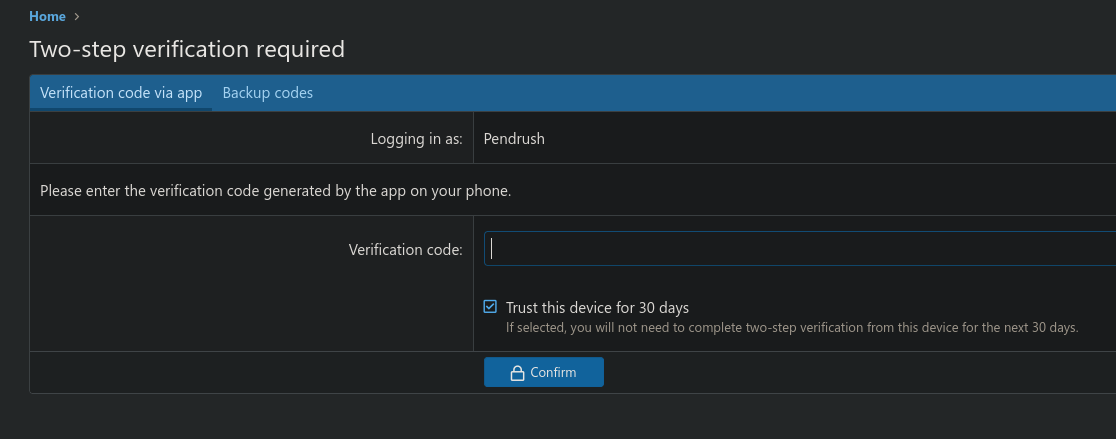Click the "Trust this device for 30 days" label
1116x439 pixels.
[597, 308]
